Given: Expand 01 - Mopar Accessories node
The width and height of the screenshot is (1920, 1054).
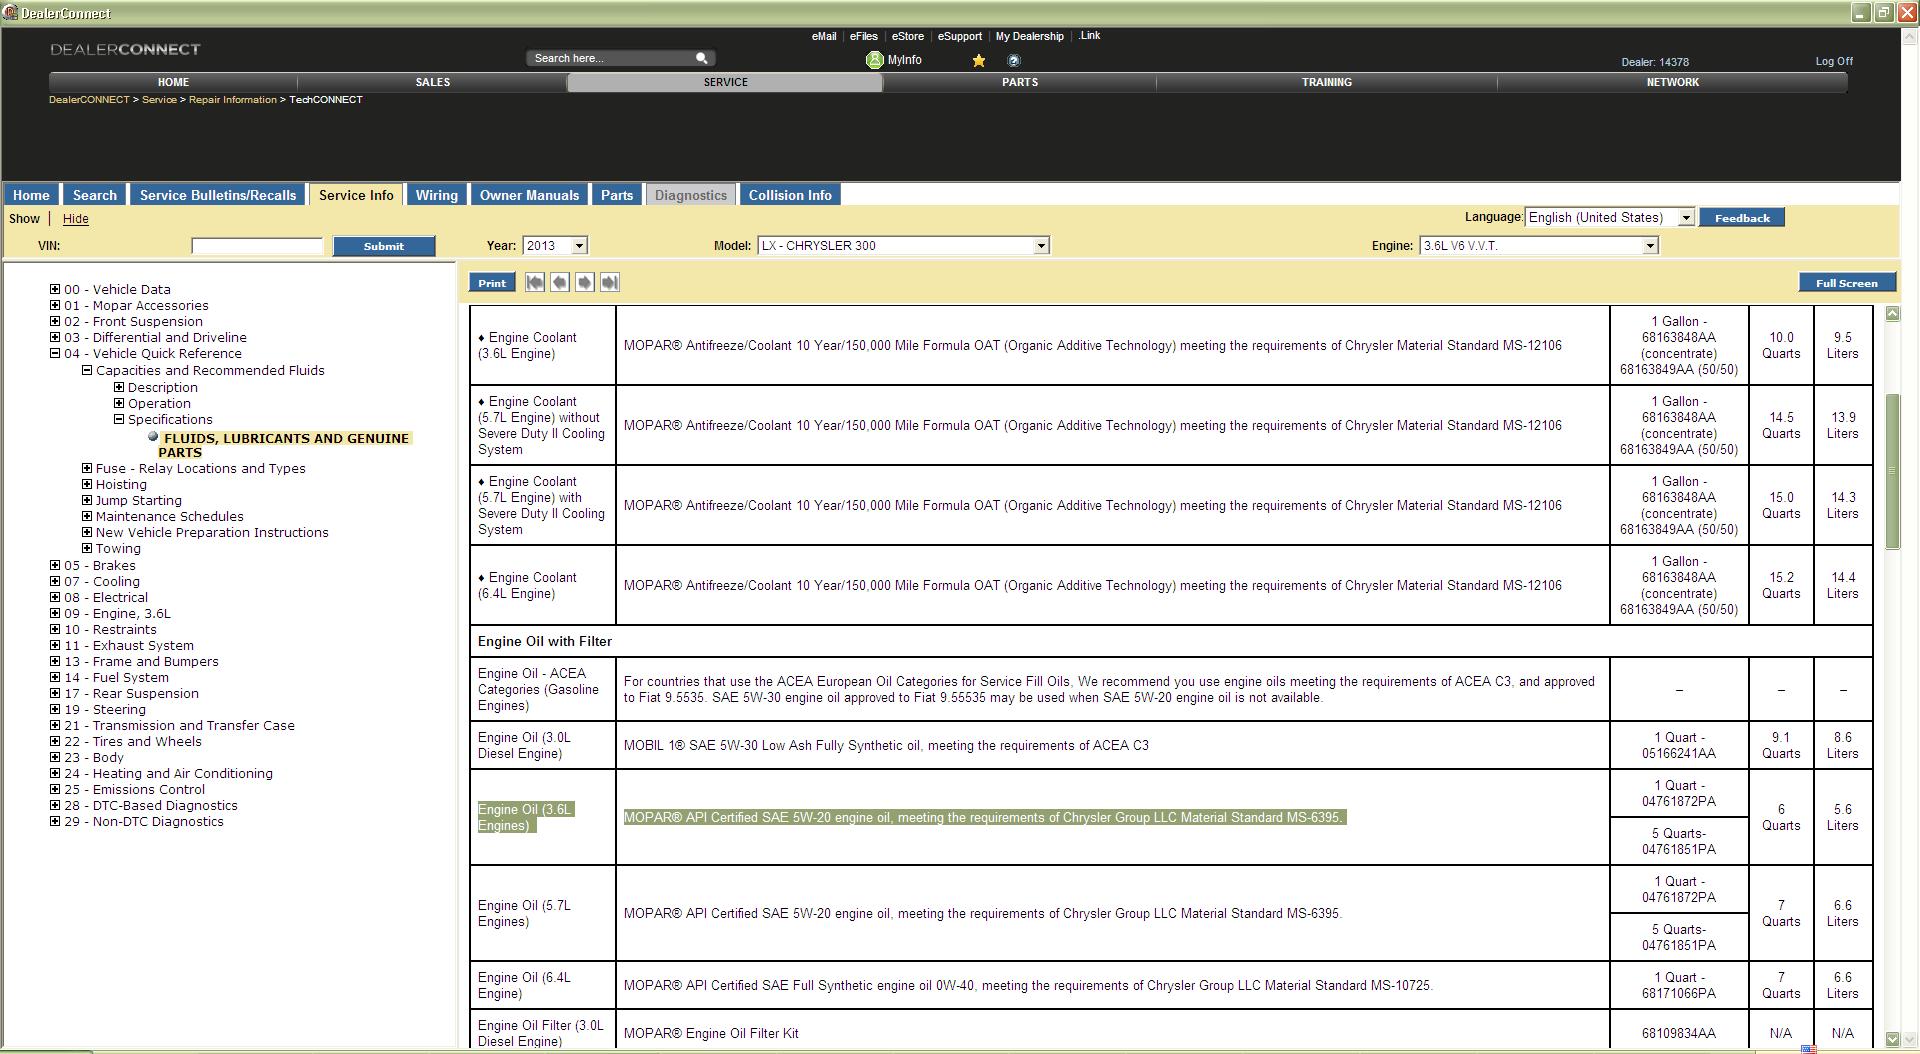Looking at the screenshot, I should pyautogui.click(x=55, y=305).
